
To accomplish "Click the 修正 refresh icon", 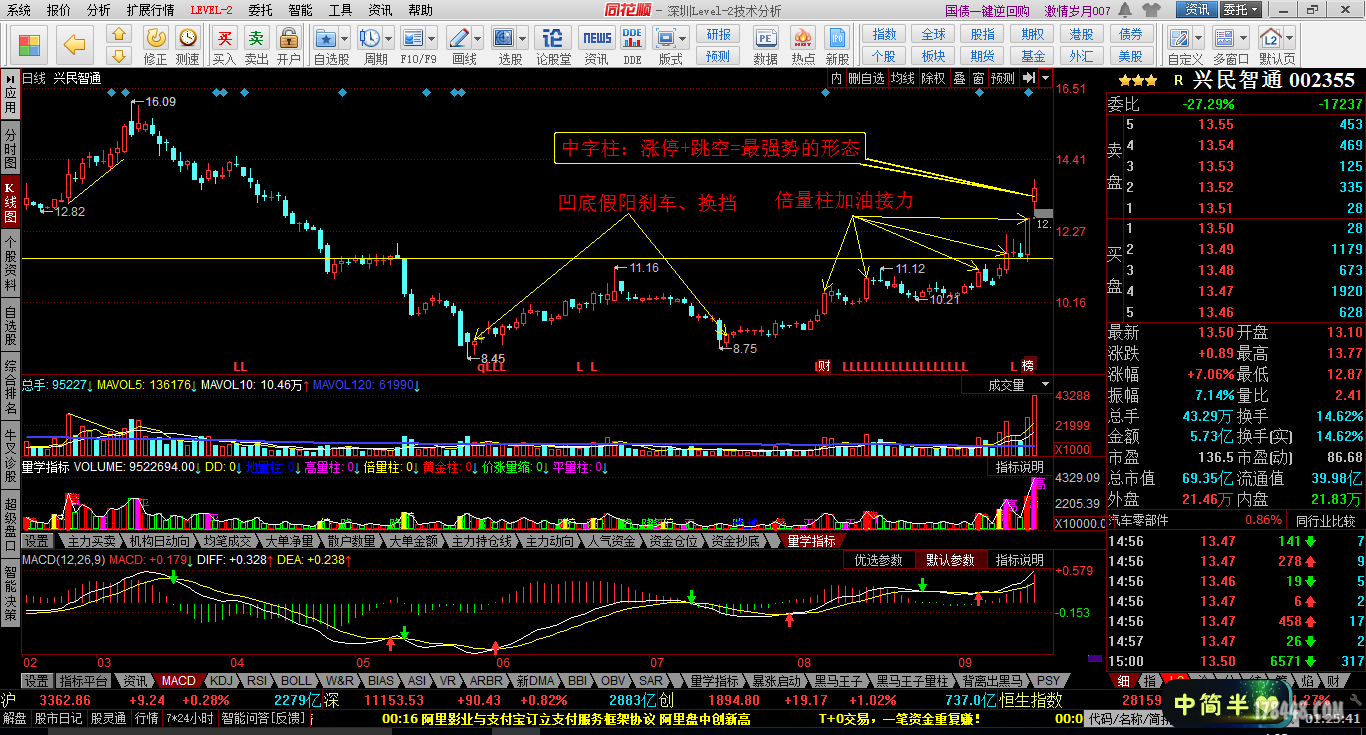I will point(156,38).
